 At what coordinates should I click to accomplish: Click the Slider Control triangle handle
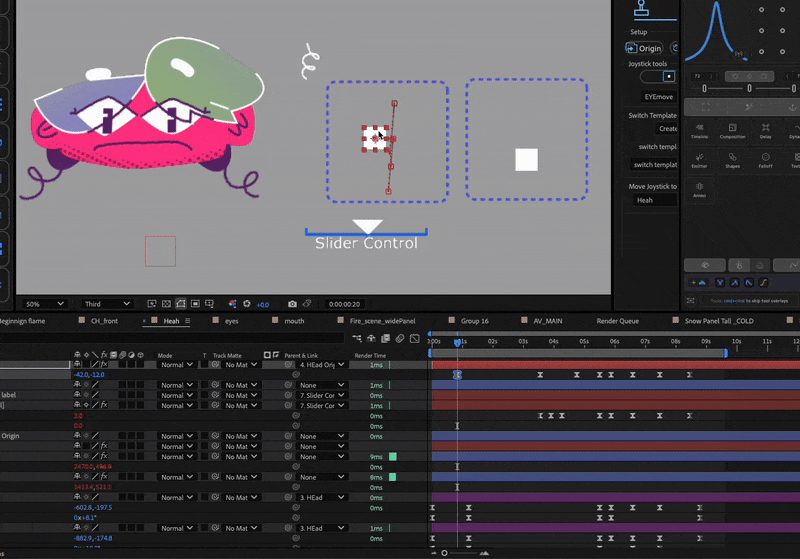click(x=368, y=226)
